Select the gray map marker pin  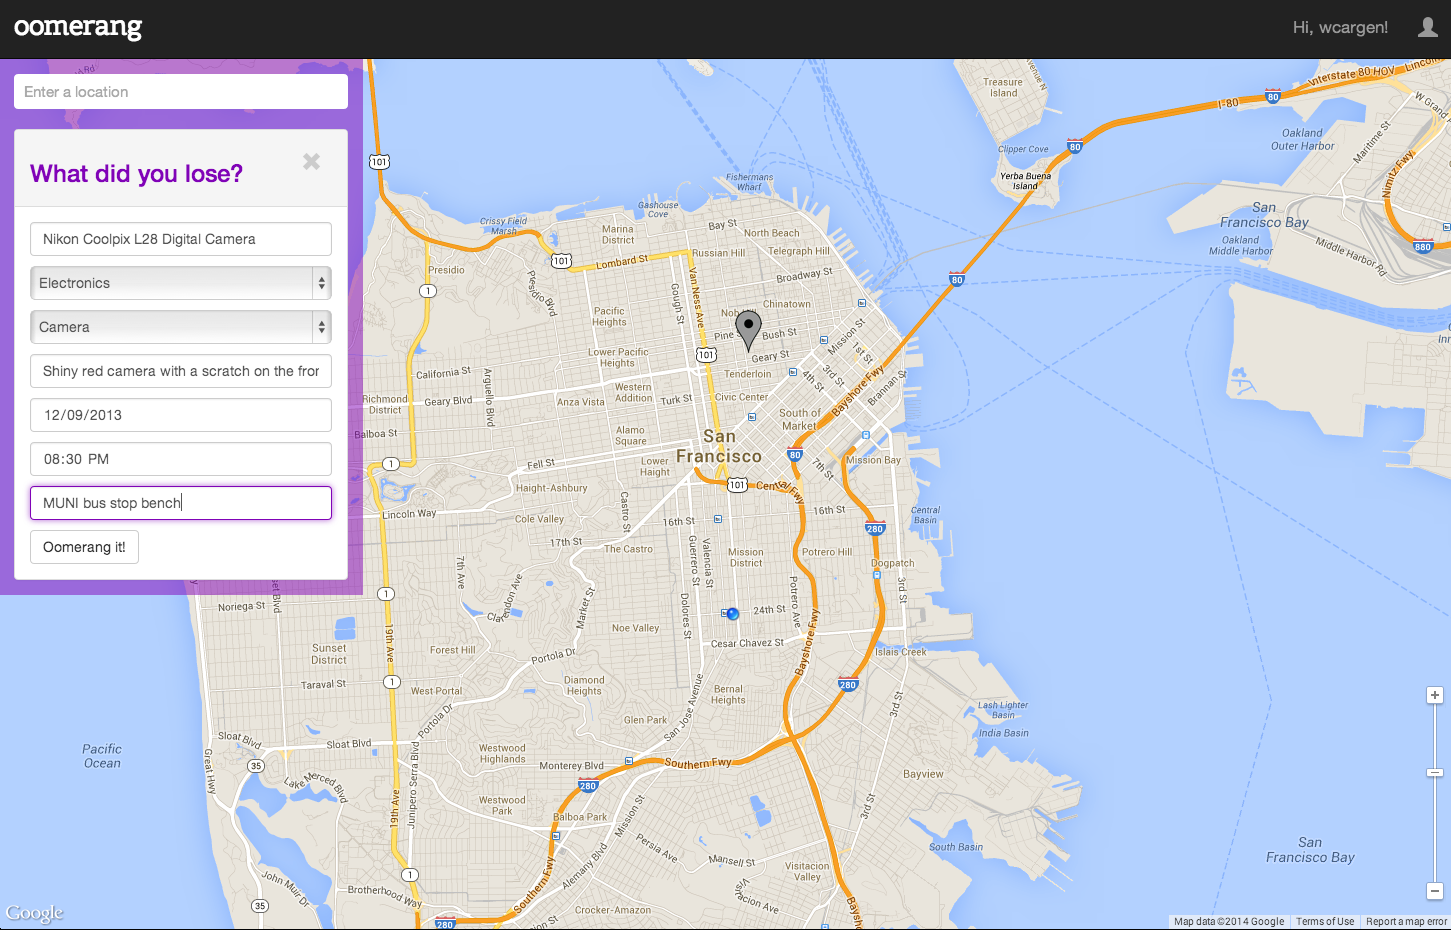tap(748, 330)
